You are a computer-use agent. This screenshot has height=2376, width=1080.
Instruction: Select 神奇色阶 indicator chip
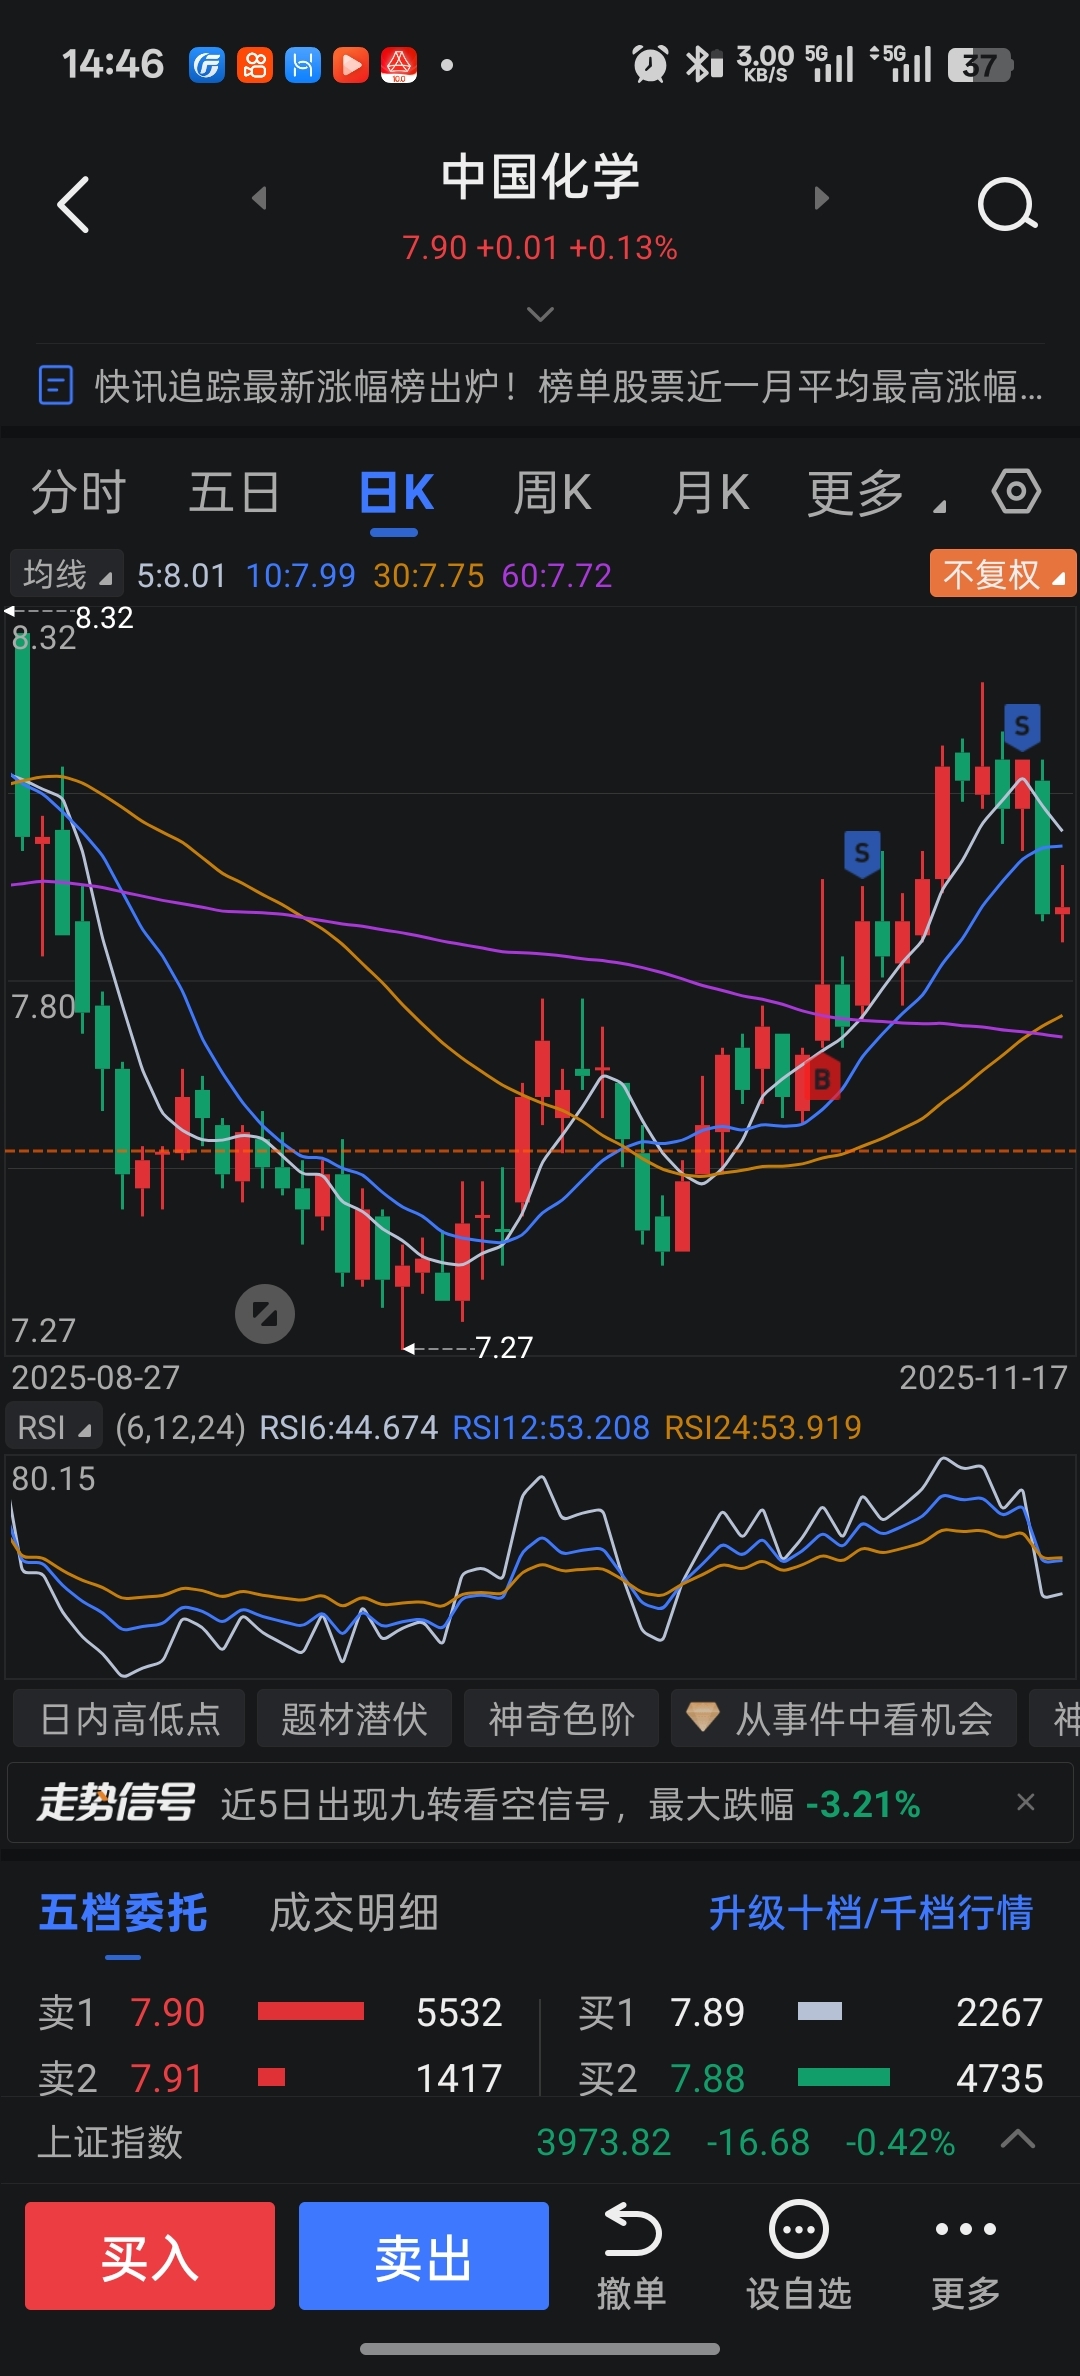point(561,1718)
